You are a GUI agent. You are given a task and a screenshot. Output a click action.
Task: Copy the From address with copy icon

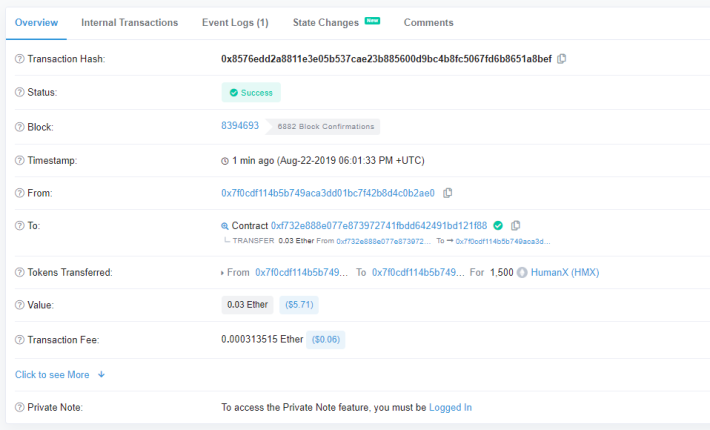coord(447,193)
